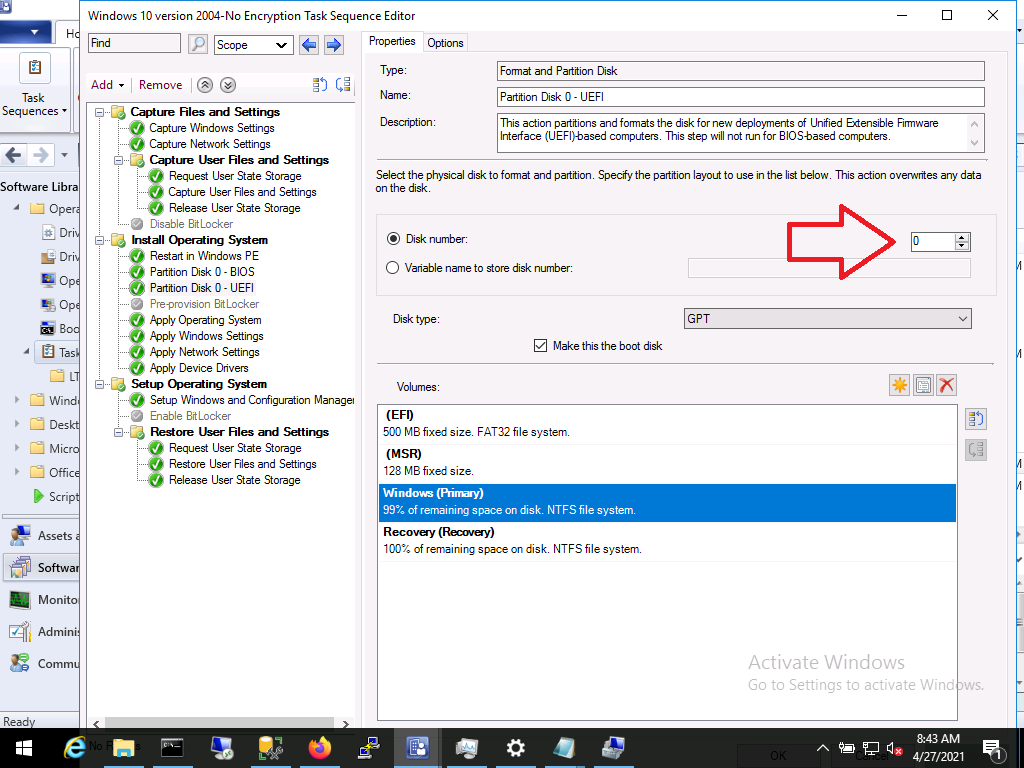Select the Apply Network Settings step

[x=204, y=352]
